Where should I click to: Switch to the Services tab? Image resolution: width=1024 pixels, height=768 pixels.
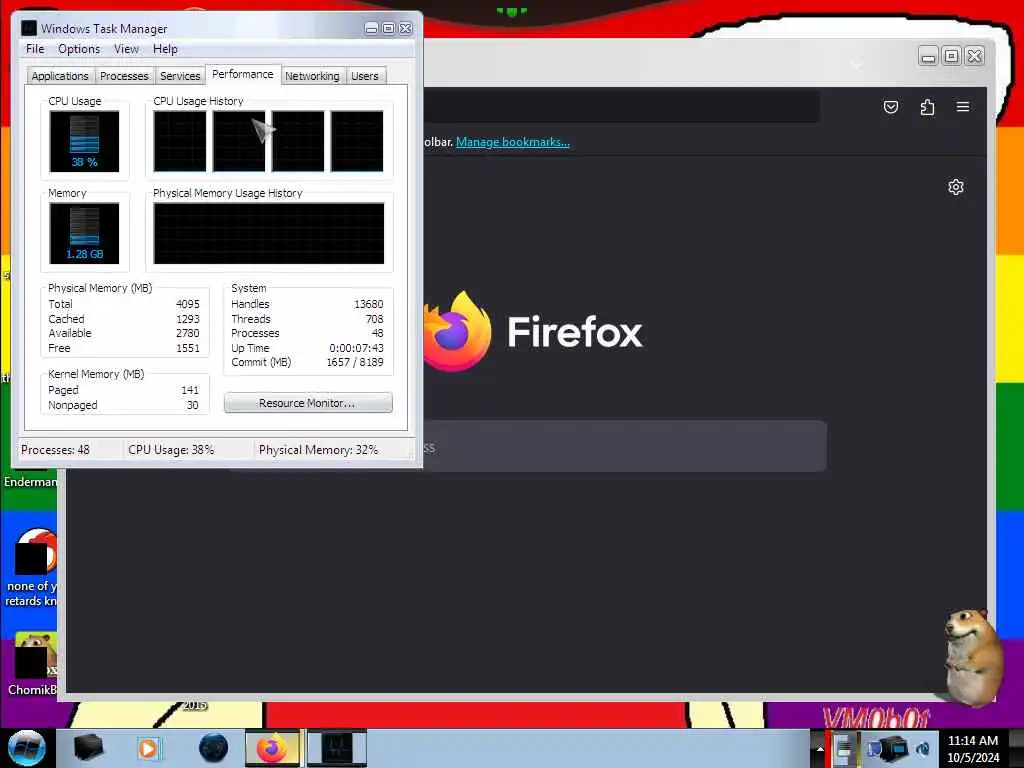[x=180, y=76]
